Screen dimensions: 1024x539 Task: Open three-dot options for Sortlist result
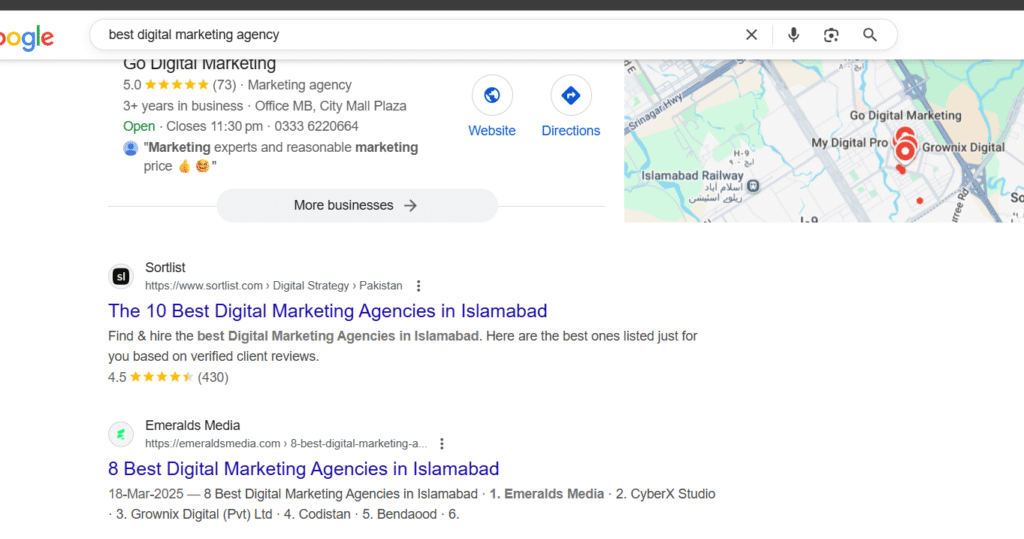[x=419, y=286]
